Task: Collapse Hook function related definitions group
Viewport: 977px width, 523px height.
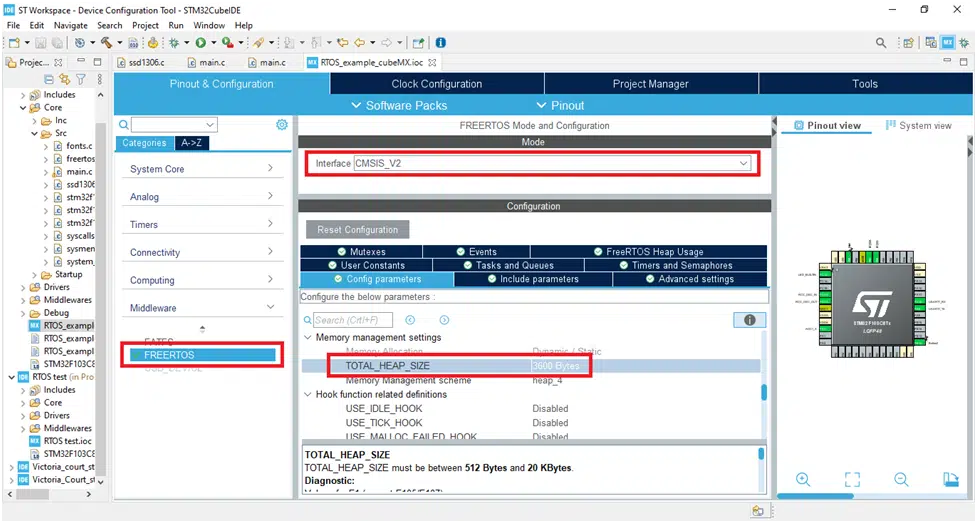Action: point(307,395)
